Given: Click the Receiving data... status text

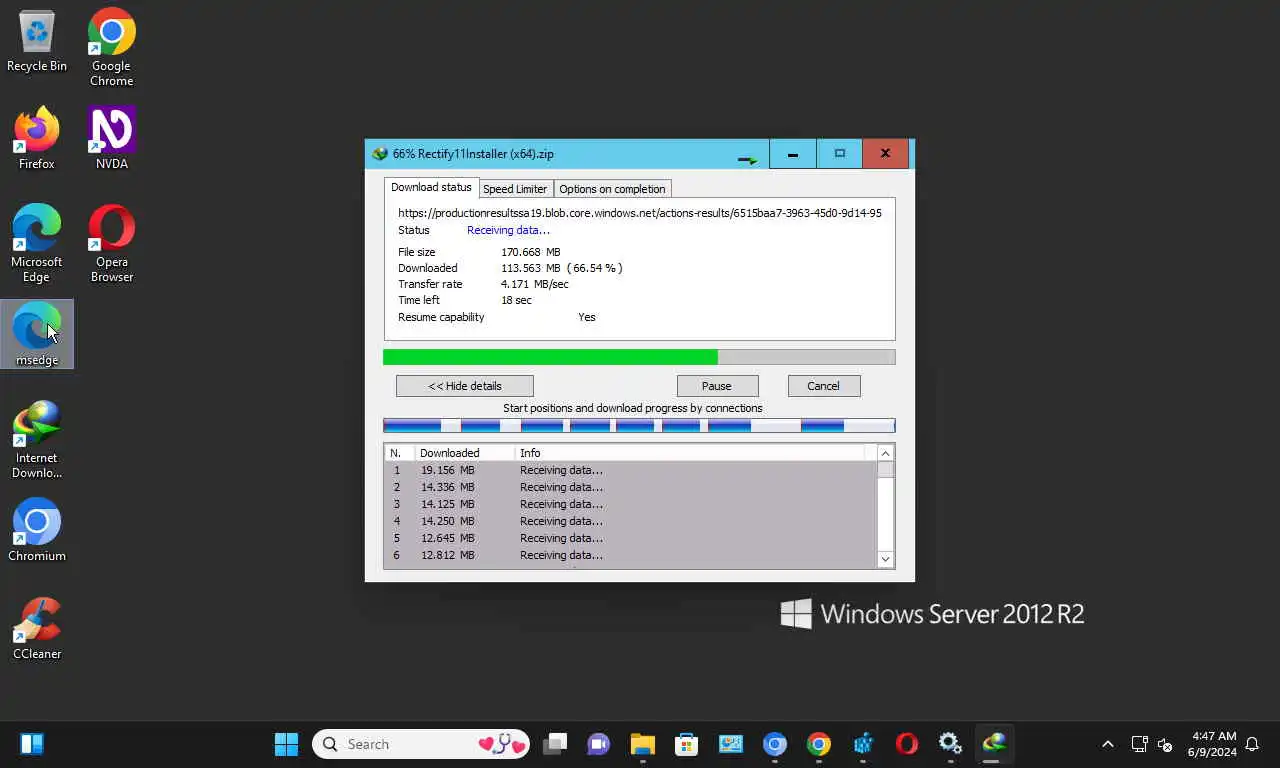Looking at the screenshot, I should click(508, 230).
